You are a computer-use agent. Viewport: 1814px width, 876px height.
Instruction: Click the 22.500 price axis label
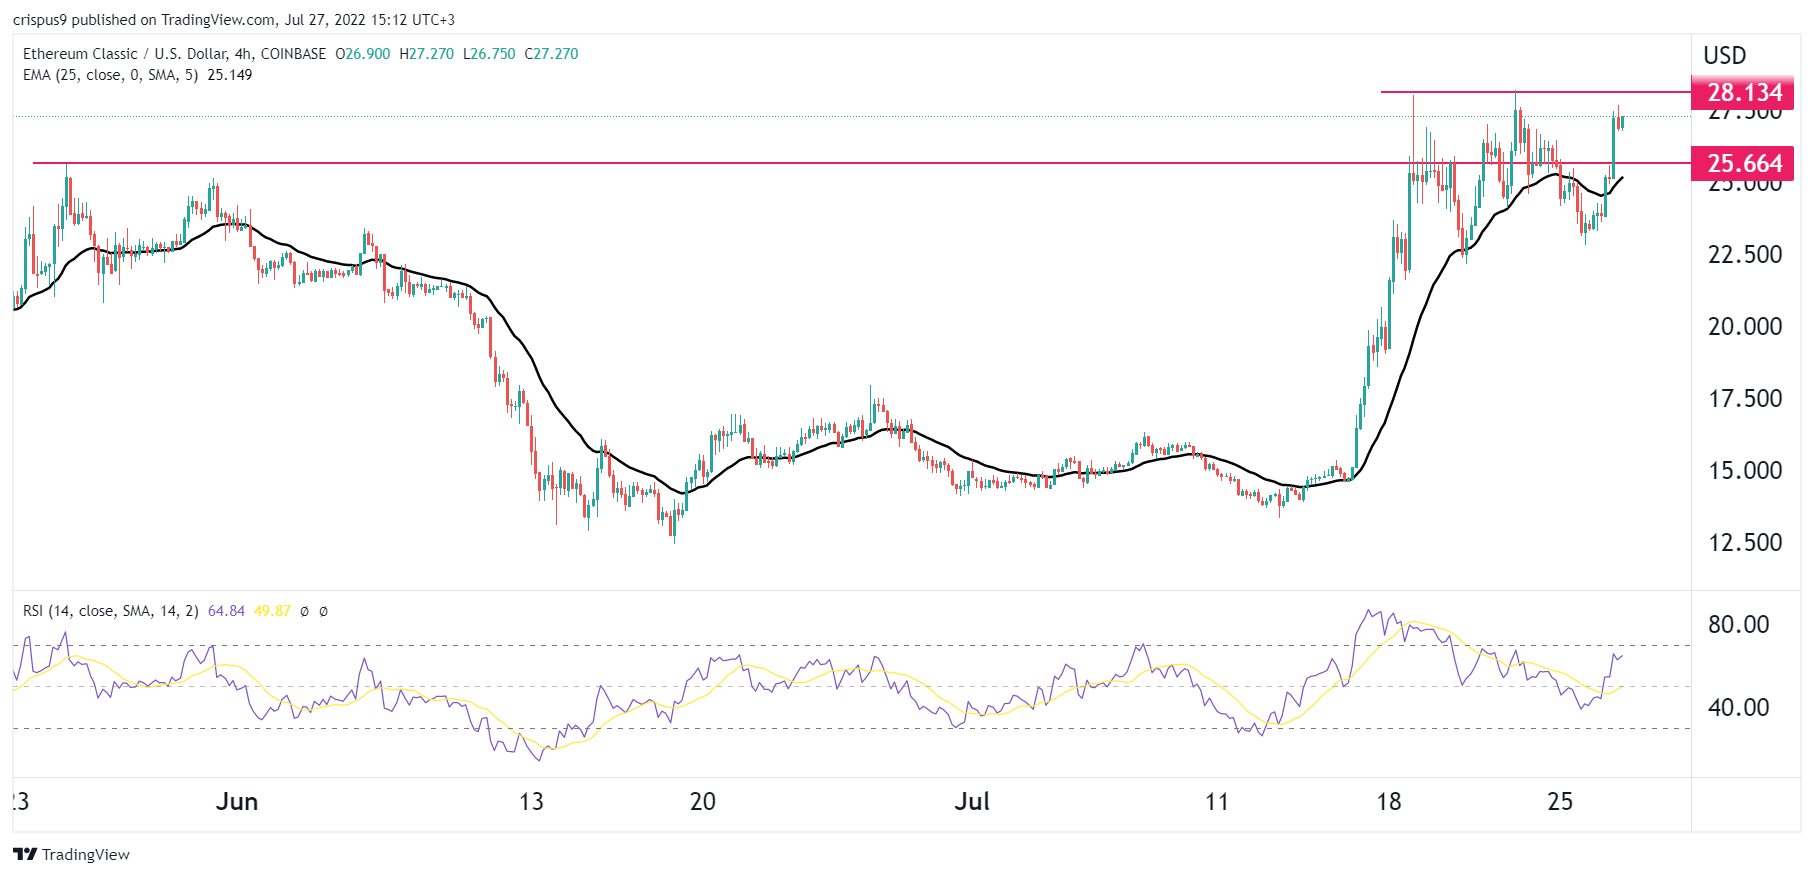point(1745,255)
